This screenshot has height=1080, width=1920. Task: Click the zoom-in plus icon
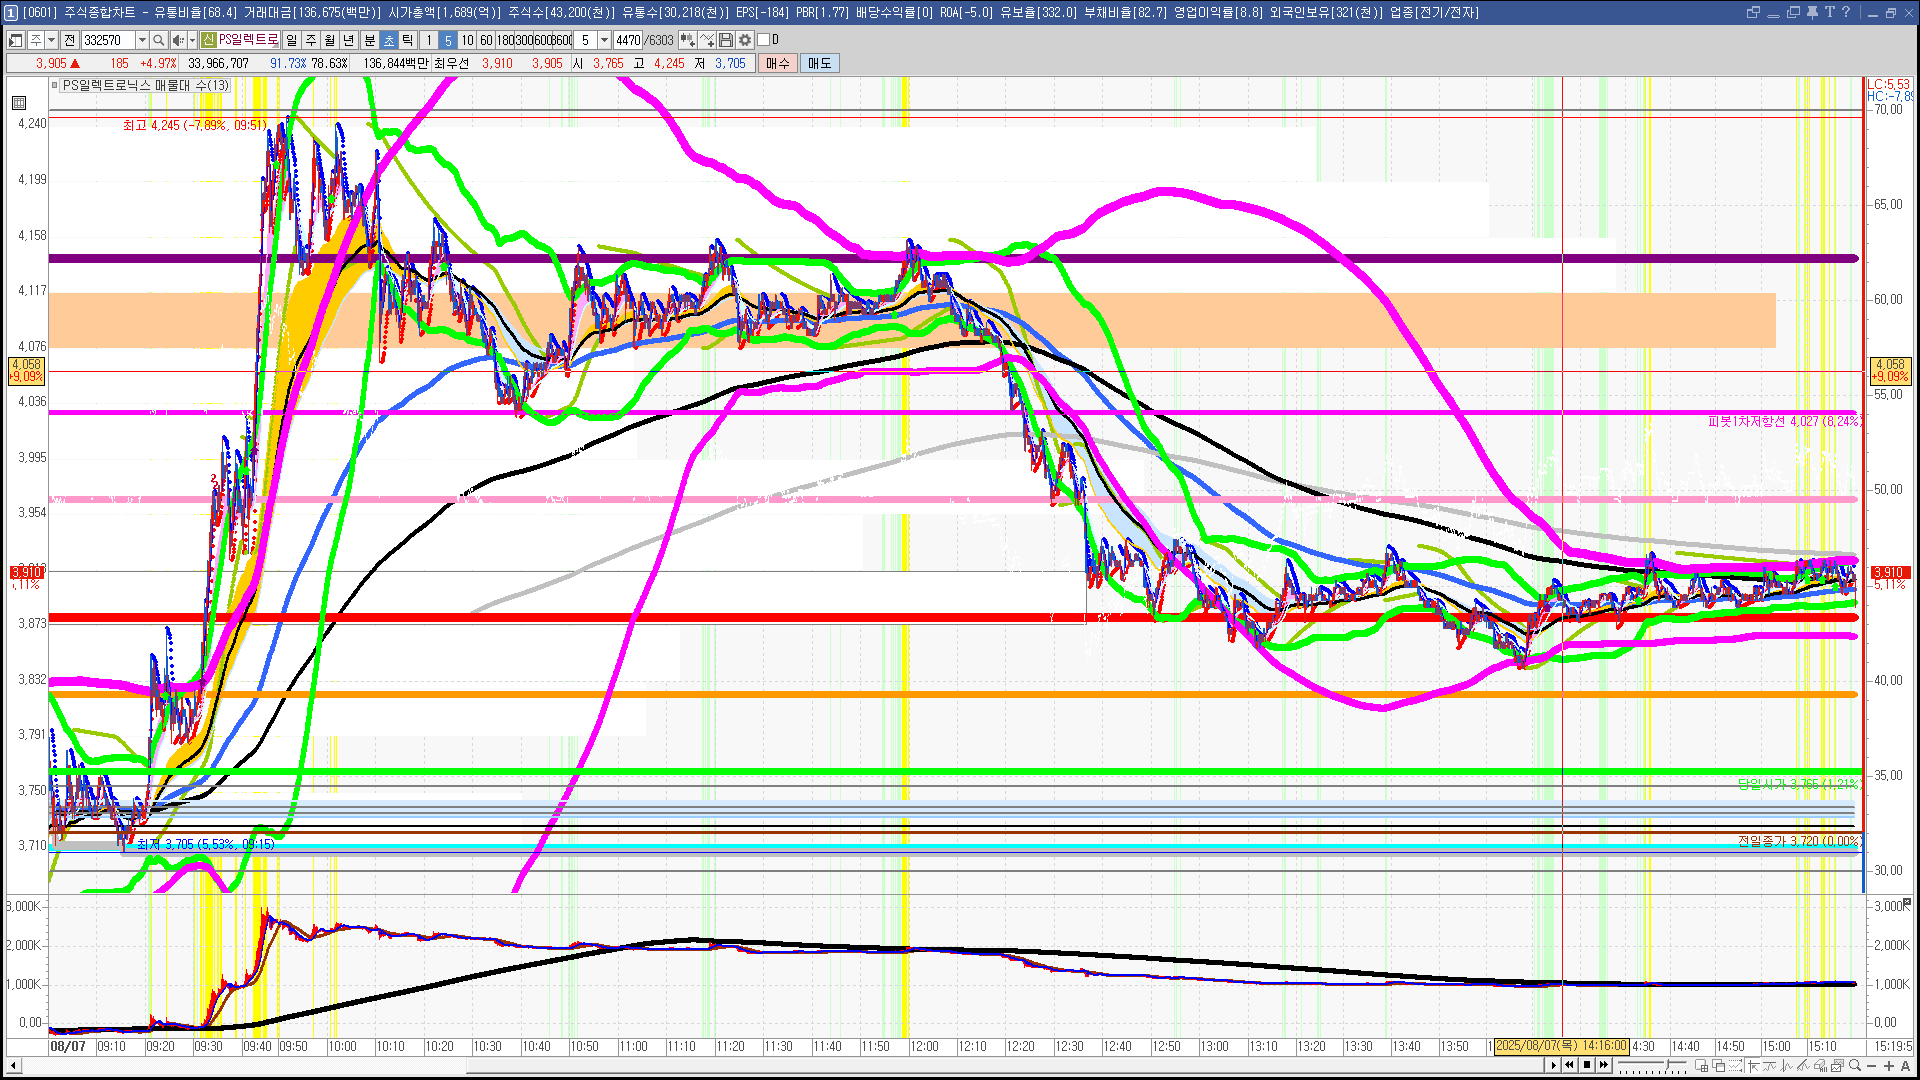coord(1889,1066)
